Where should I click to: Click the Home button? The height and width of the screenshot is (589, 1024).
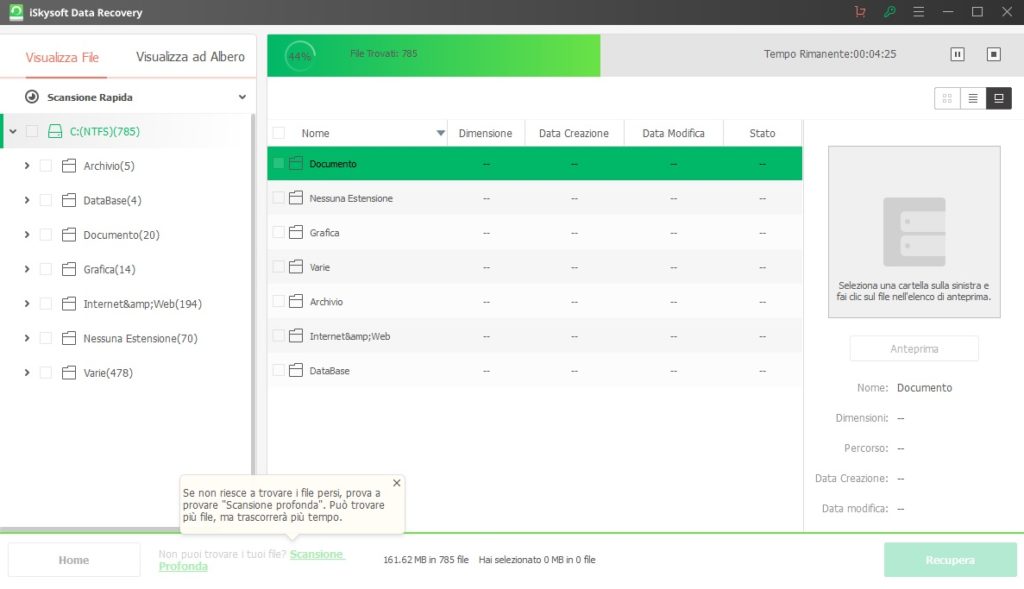[74, 560]
